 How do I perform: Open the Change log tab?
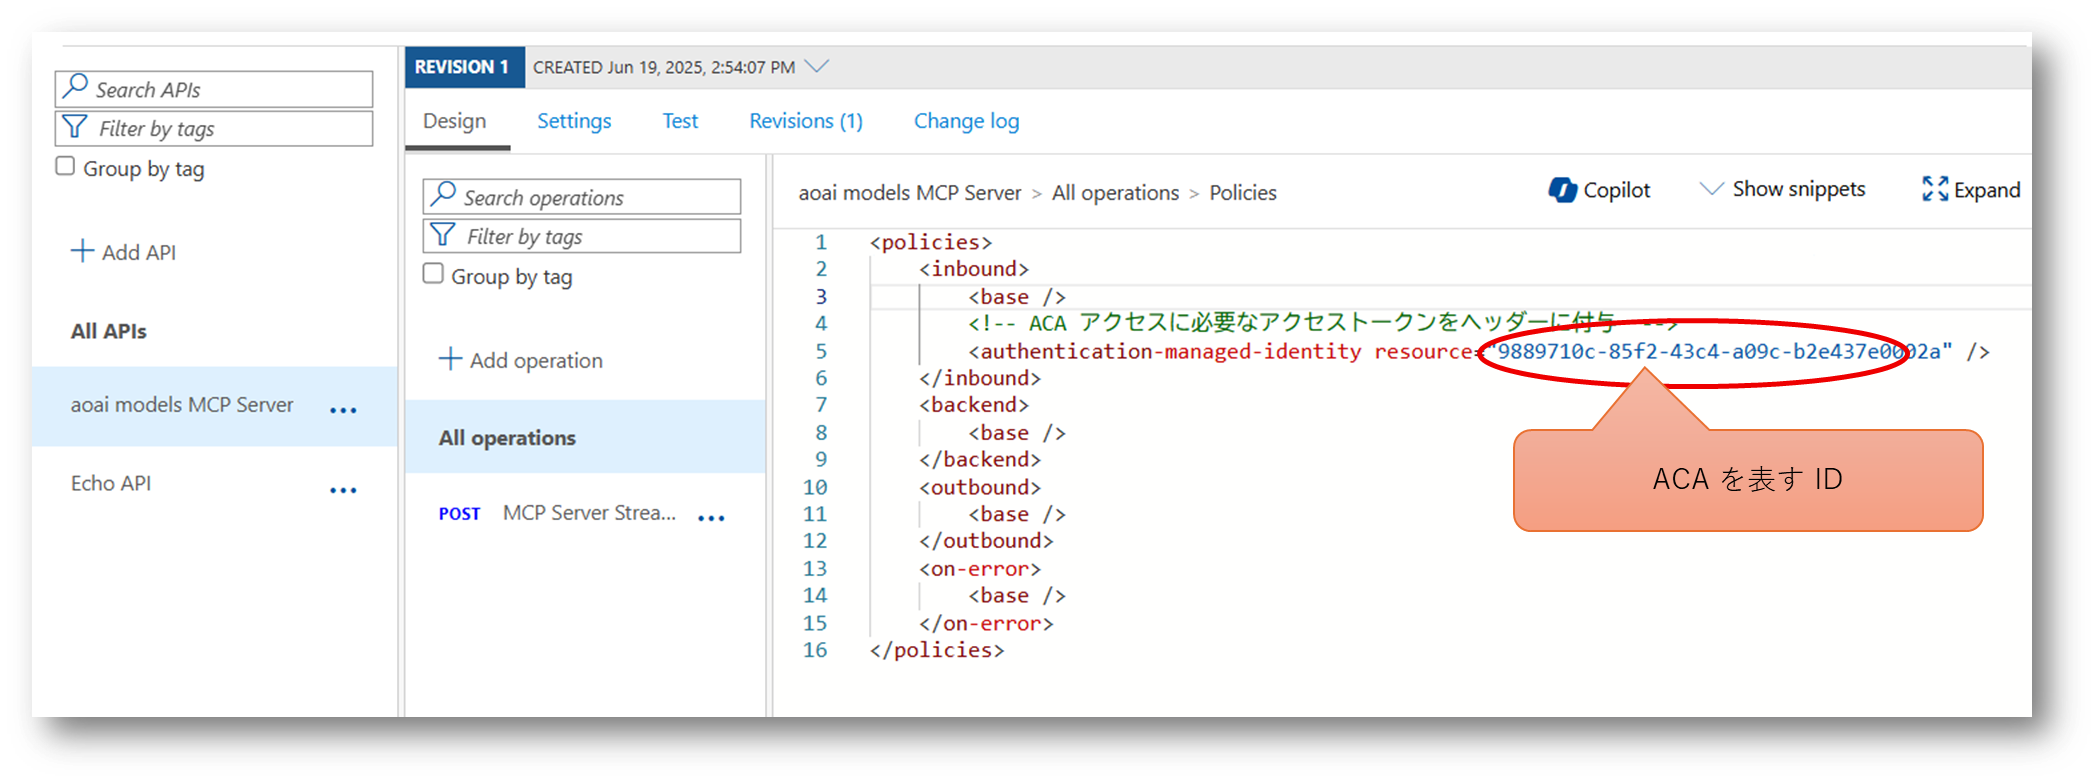tap(967, 121)
